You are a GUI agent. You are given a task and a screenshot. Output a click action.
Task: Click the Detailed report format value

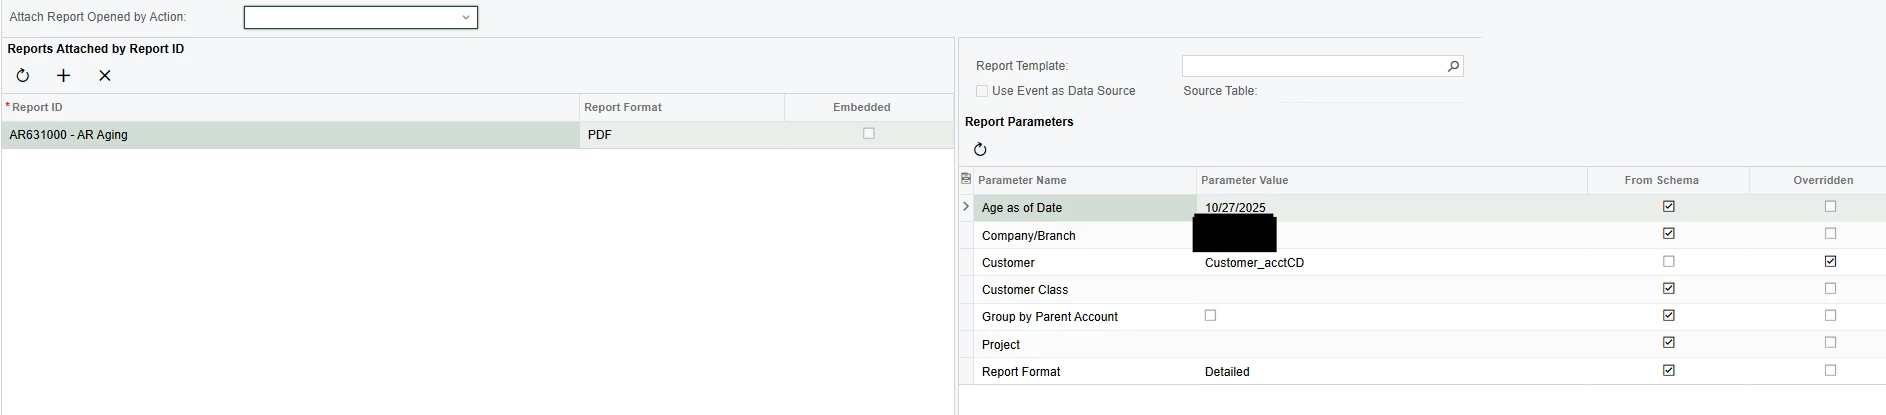pyautogui.click(x=1227, y=372)
